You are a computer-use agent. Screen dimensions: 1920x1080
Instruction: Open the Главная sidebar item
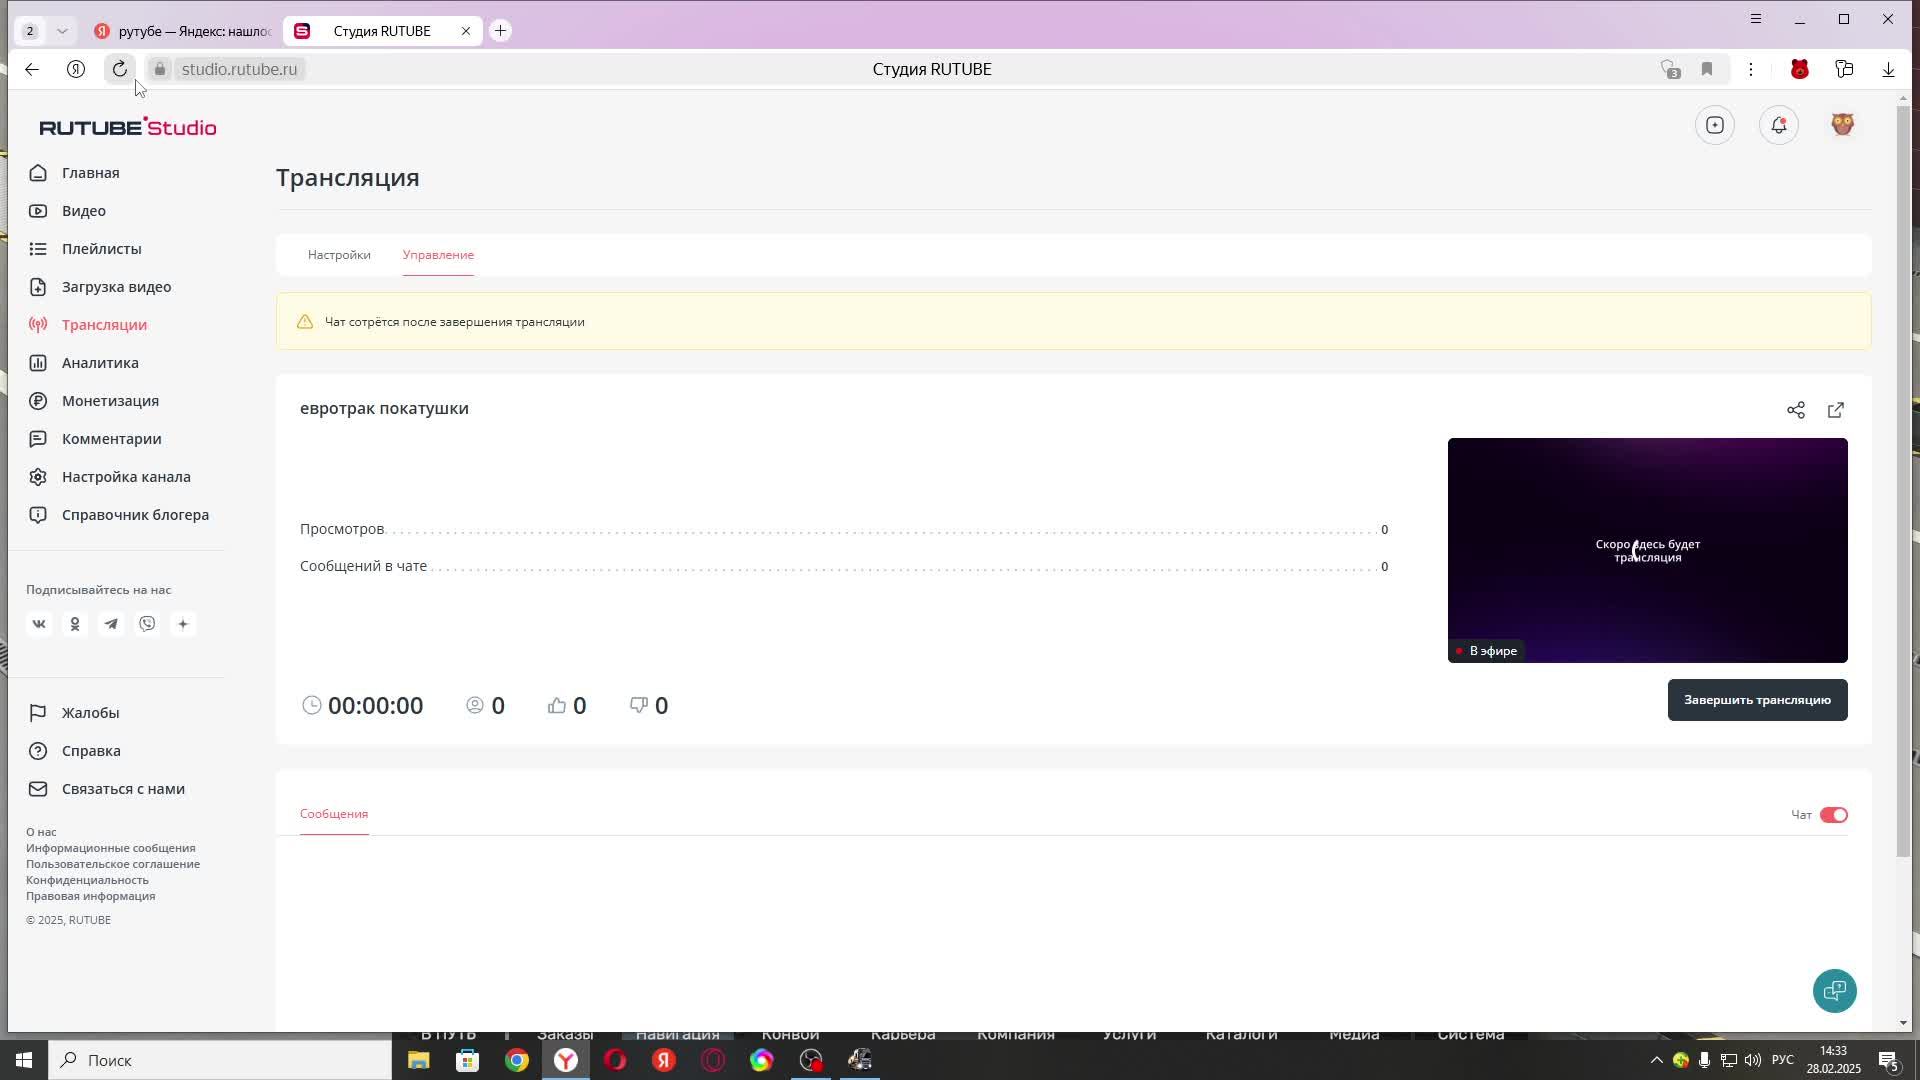90,173
